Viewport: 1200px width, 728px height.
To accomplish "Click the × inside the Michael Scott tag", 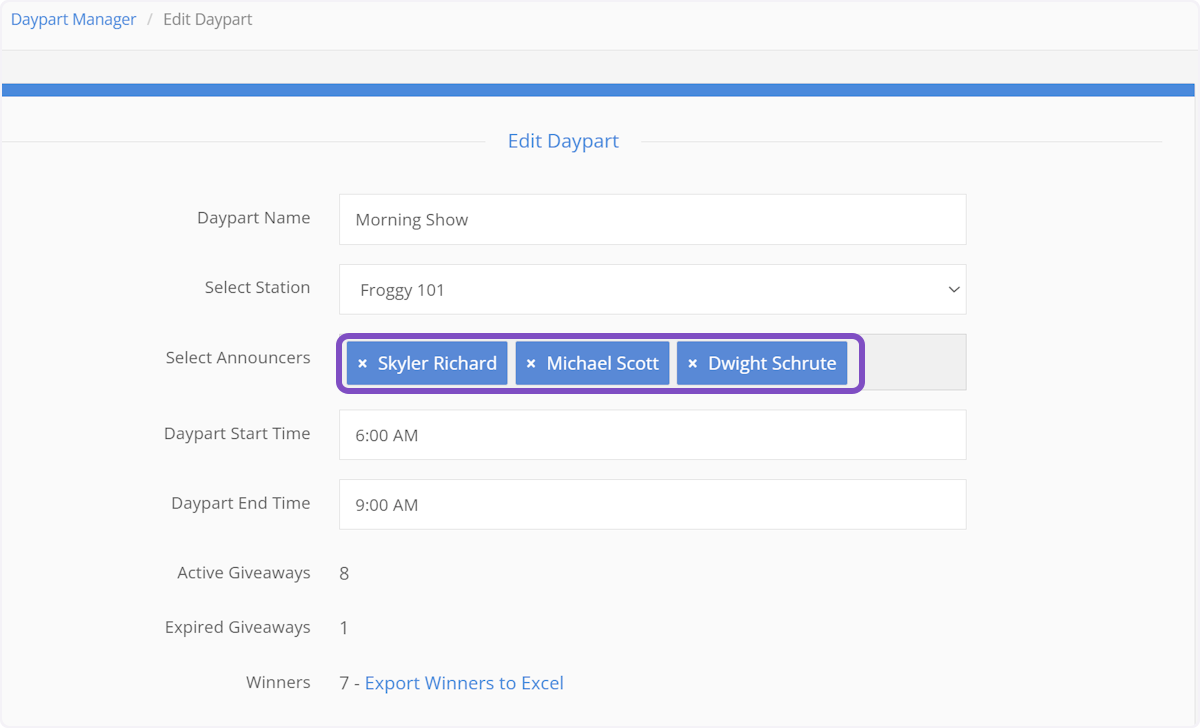I will tap(531, 363).
